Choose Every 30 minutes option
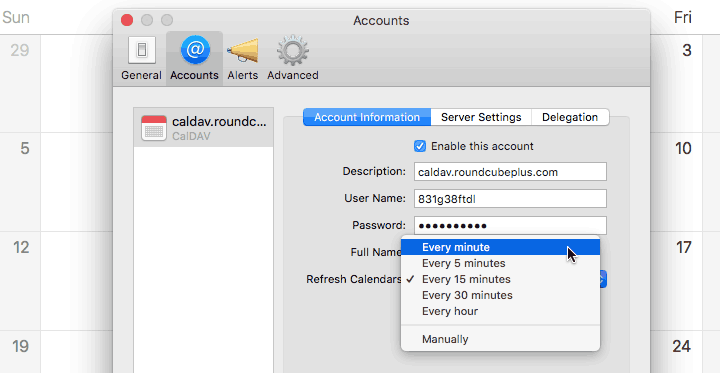The image size is (720, 373). 501,295
